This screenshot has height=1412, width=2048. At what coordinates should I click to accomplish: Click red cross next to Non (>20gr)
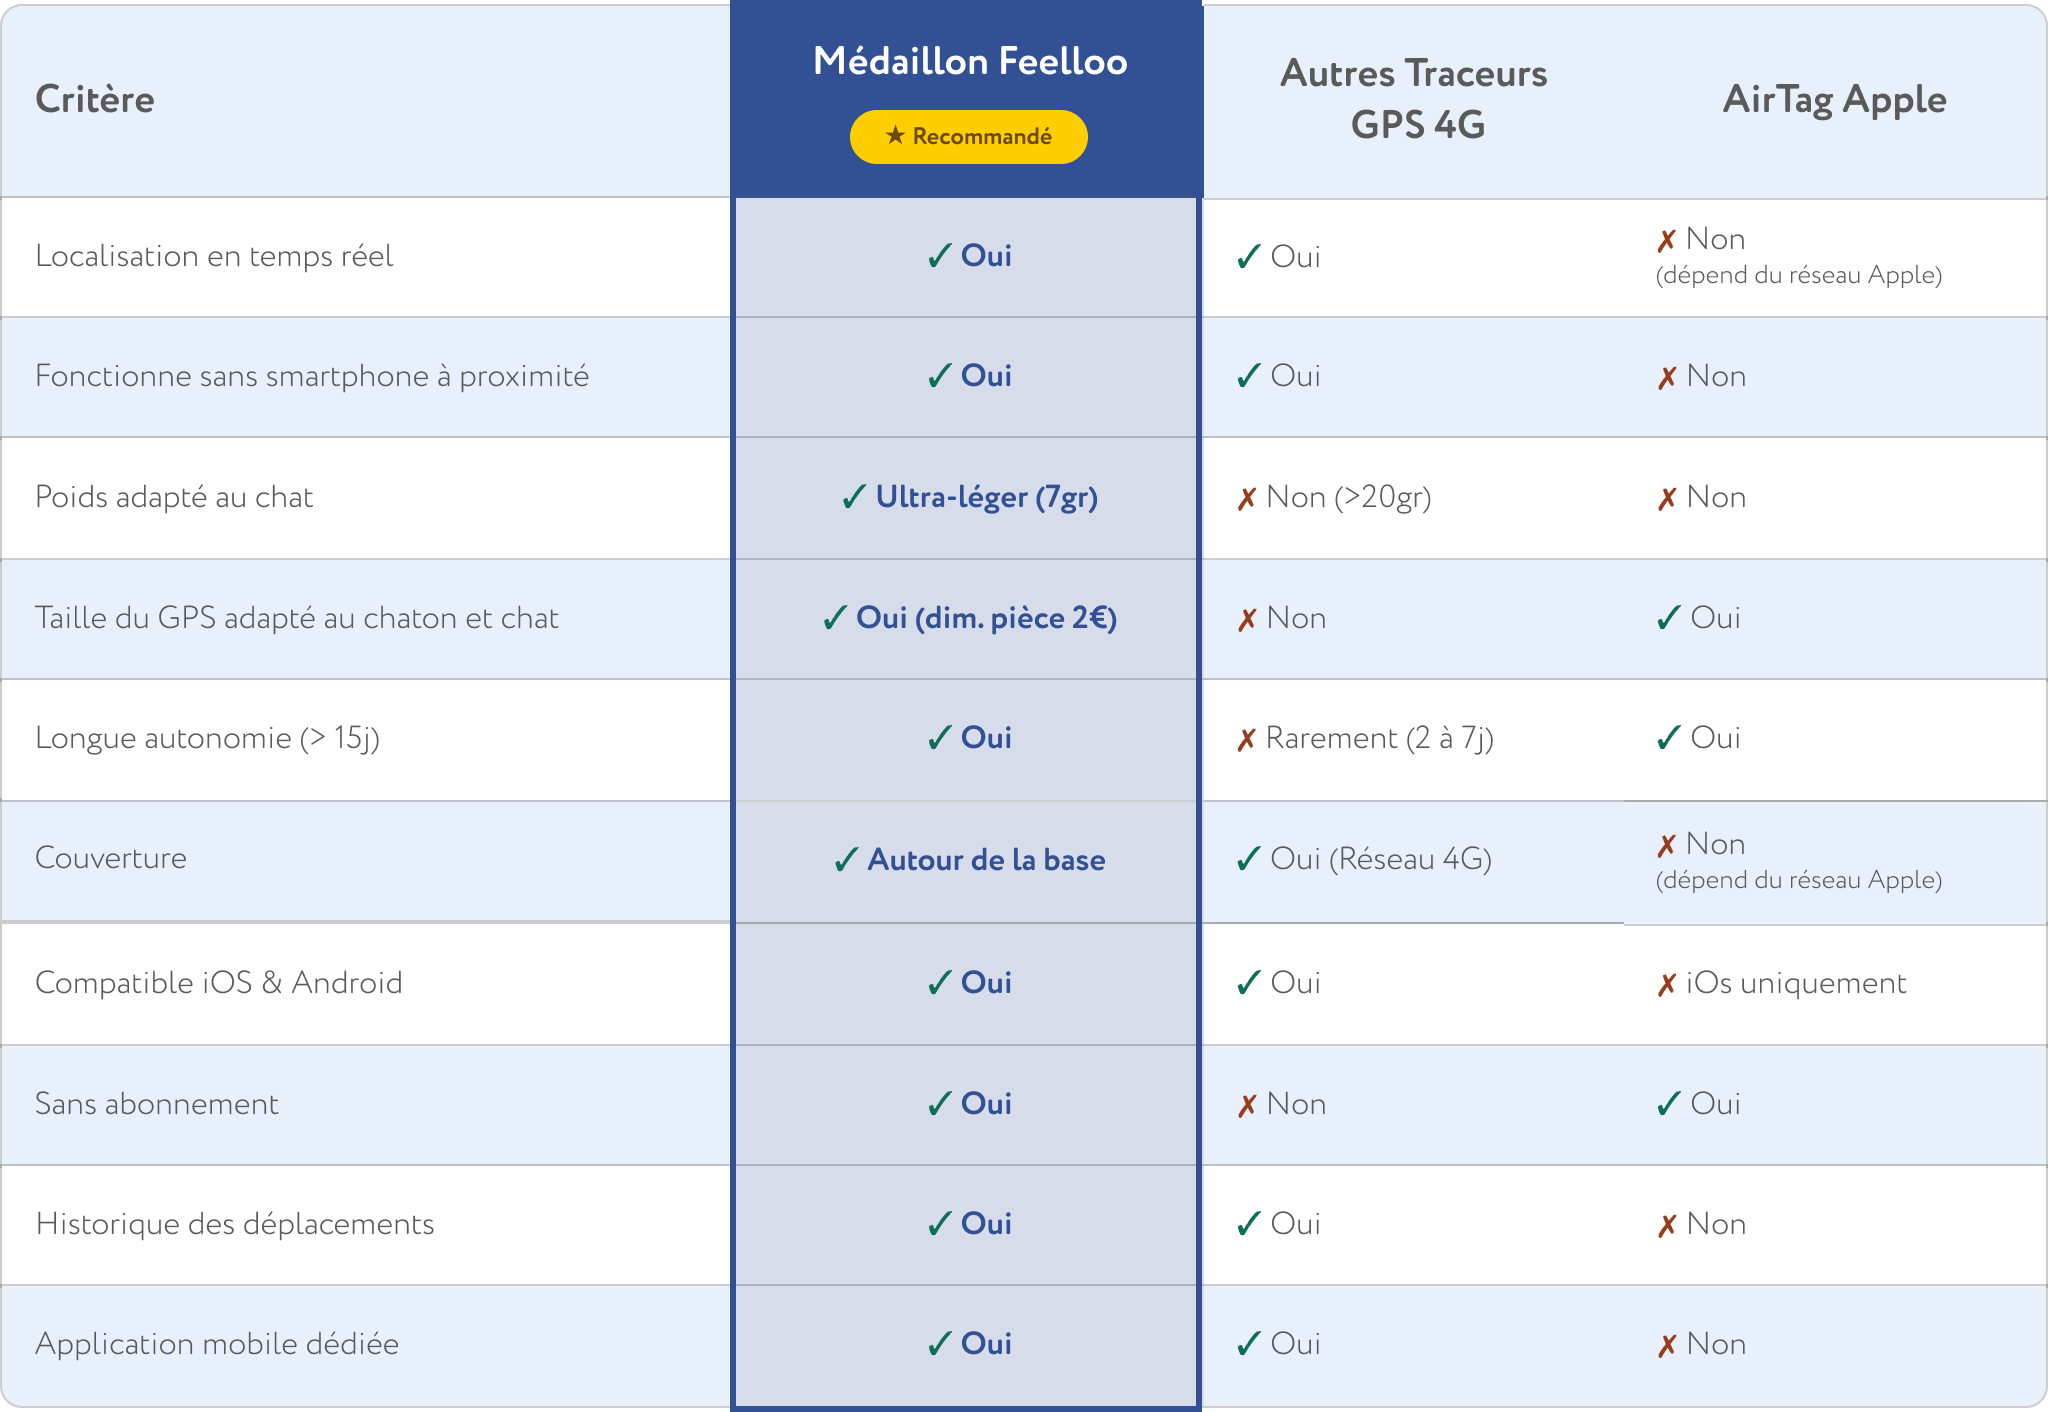[x=1246, y=498]
